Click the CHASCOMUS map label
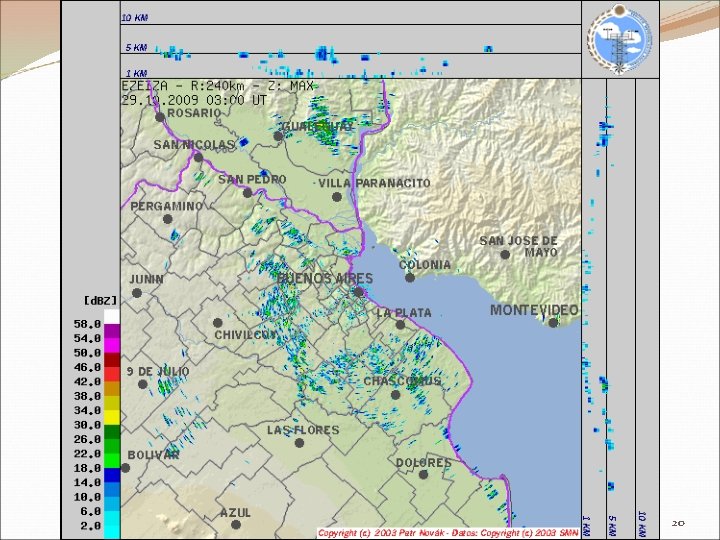This screenshot has height=540, width=720. pos(402,381)
